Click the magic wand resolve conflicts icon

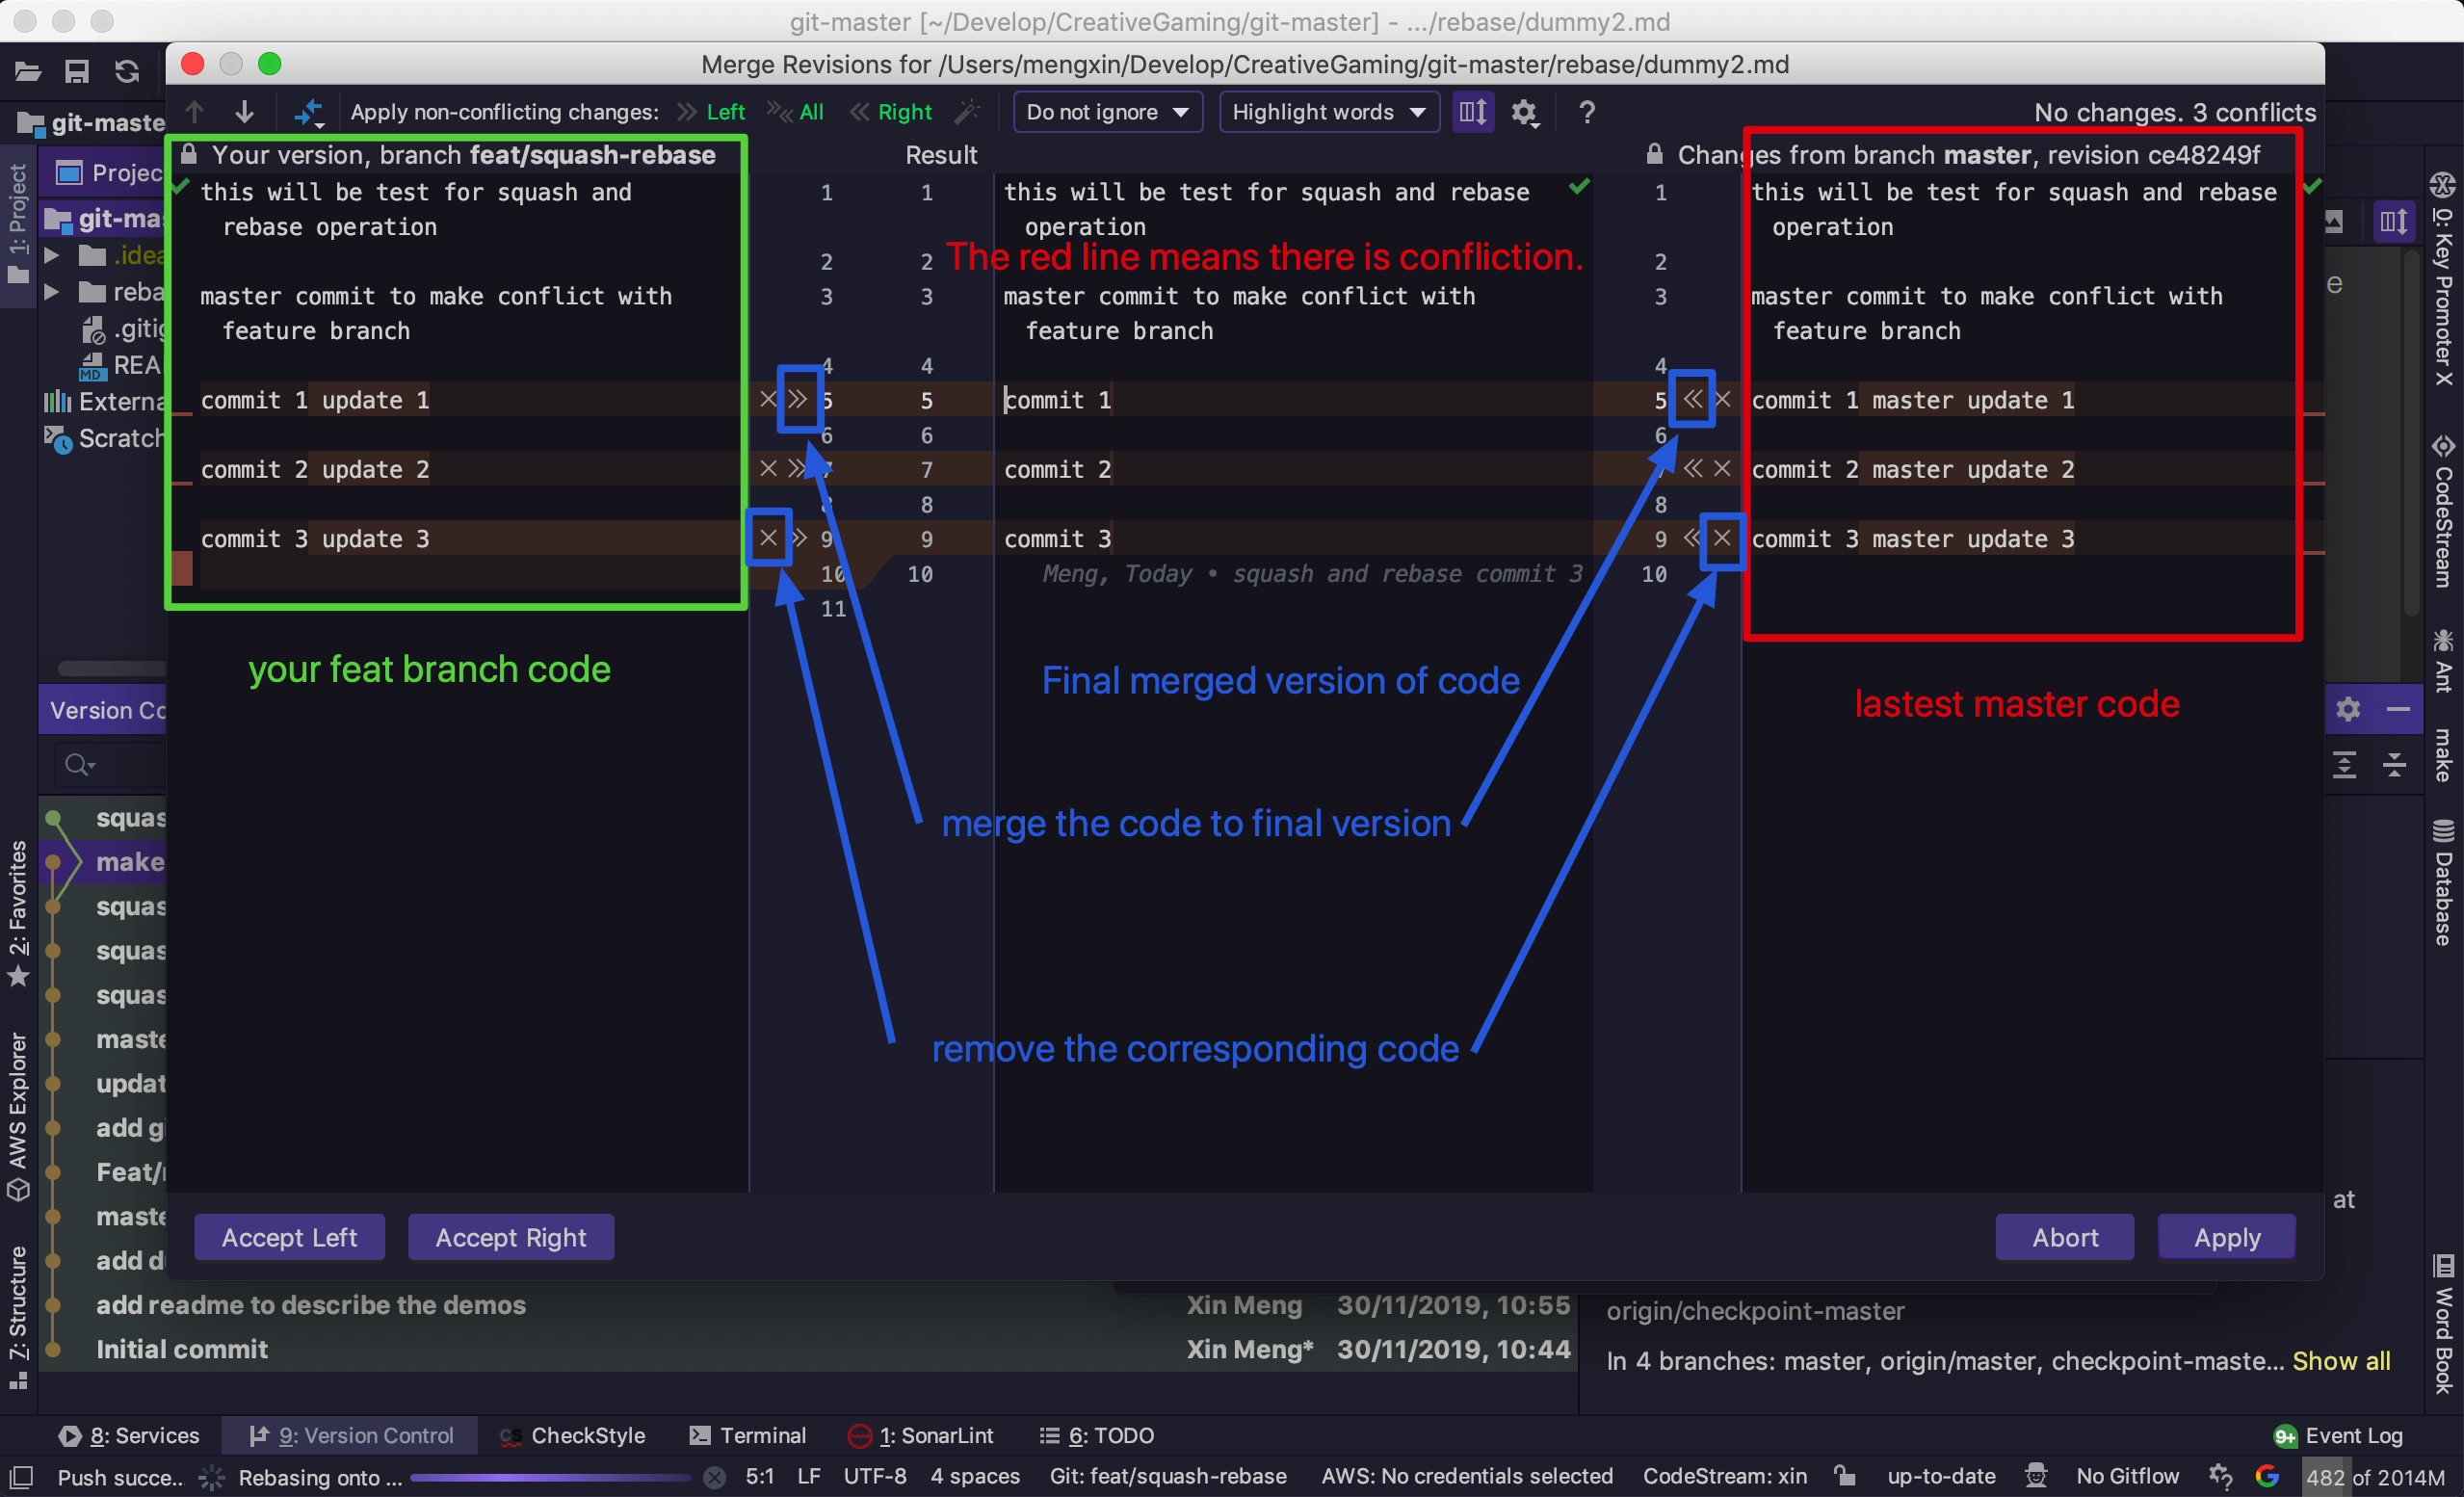coord(966,112)
